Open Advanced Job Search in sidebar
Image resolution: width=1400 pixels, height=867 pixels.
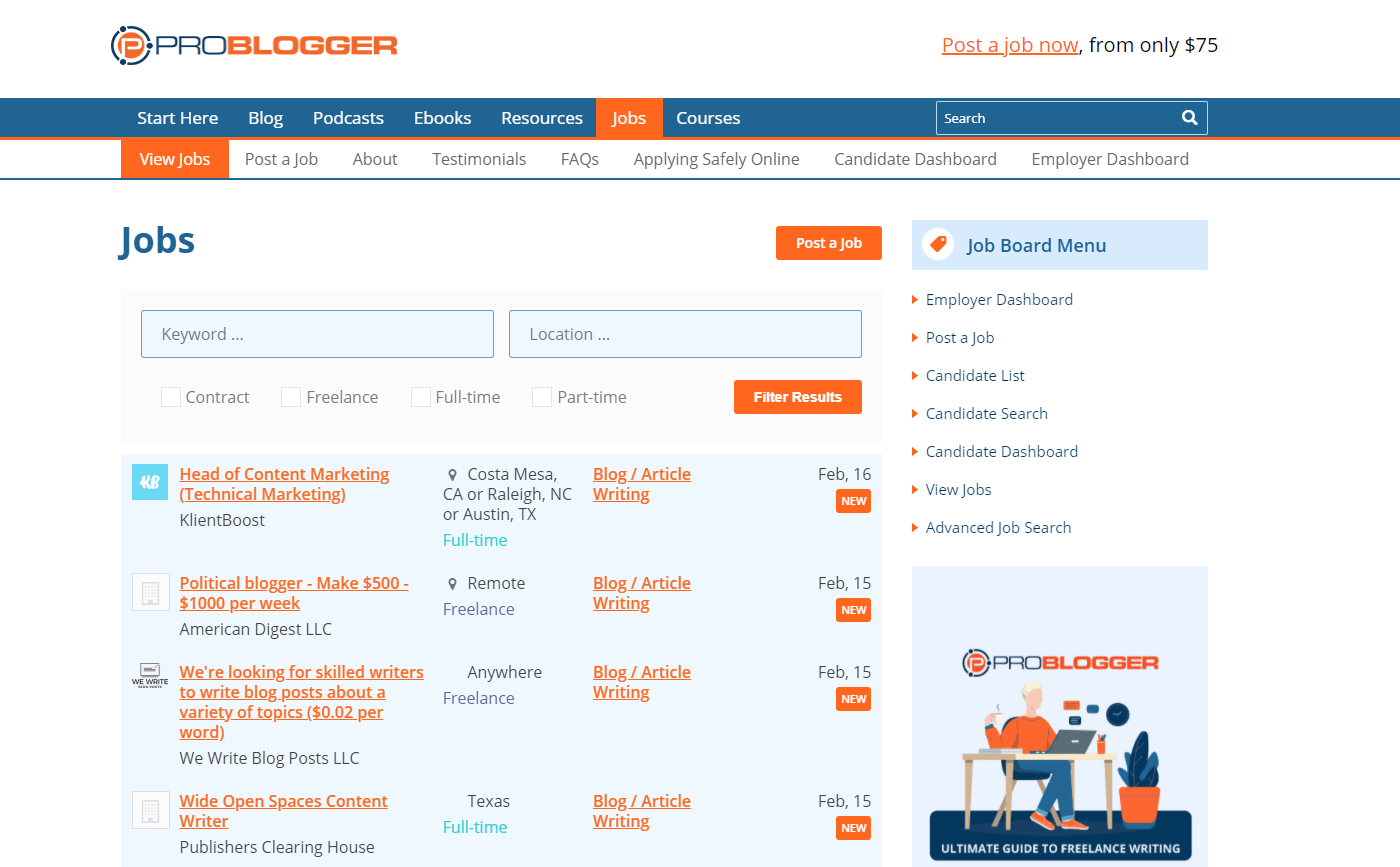coord(998,527)
